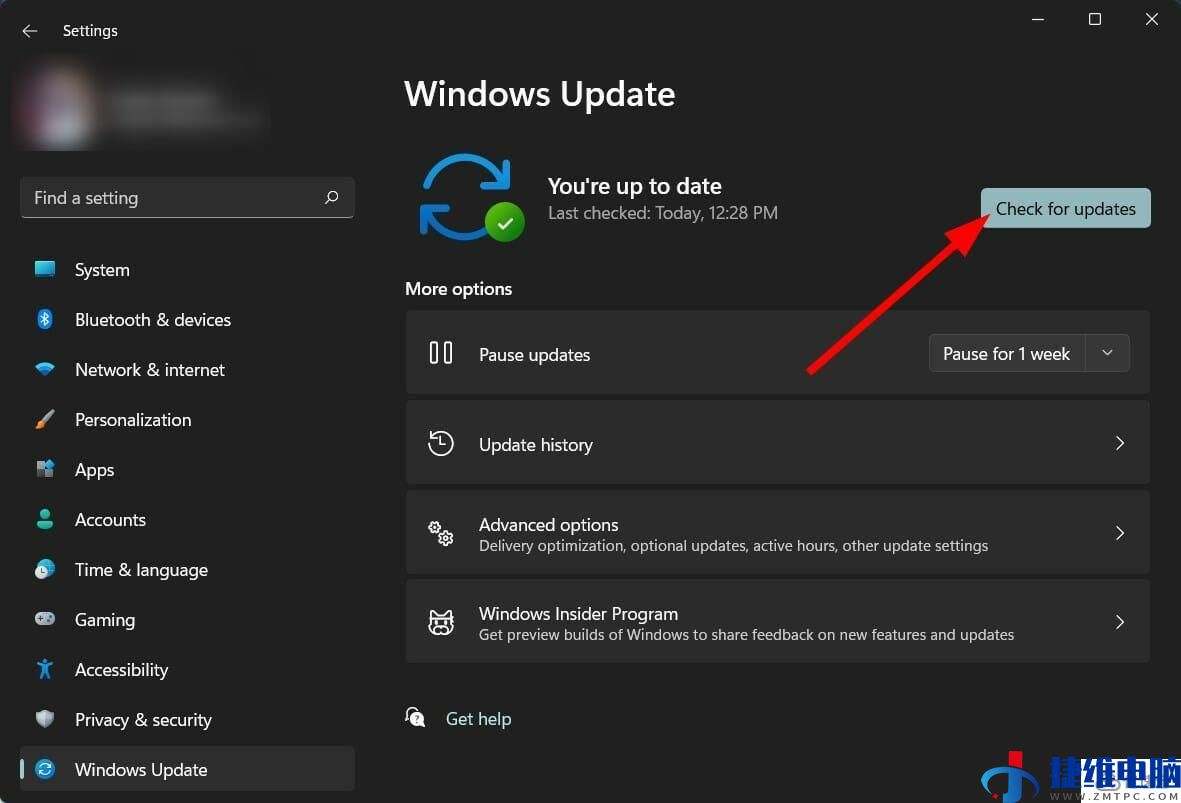Click the Windows Insider cat icon
This screenshot has height=803, width=1181.
click(x=441, y=622)
